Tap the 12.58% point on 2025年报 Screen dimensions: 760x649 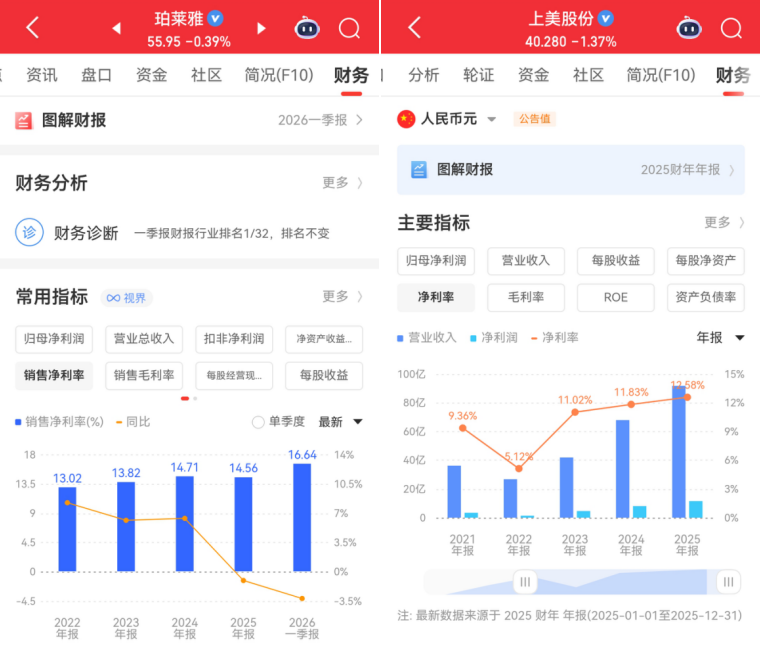tap(687, 397)
